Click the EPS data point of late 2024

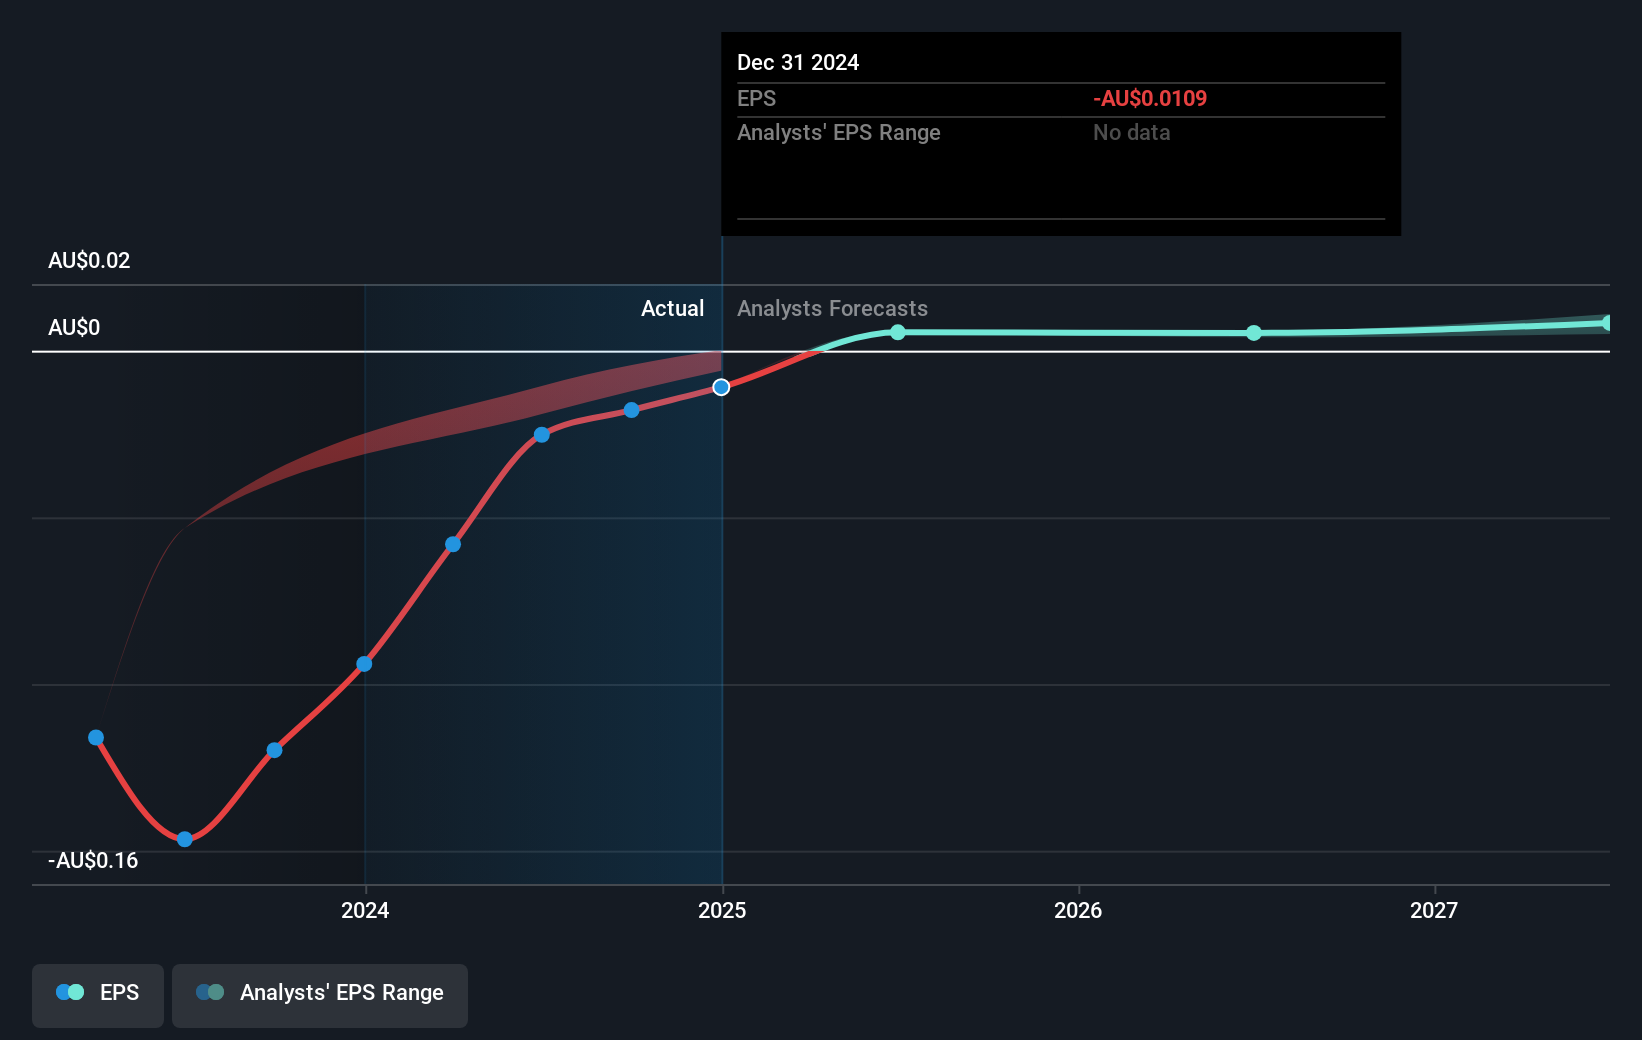[631, 410]
